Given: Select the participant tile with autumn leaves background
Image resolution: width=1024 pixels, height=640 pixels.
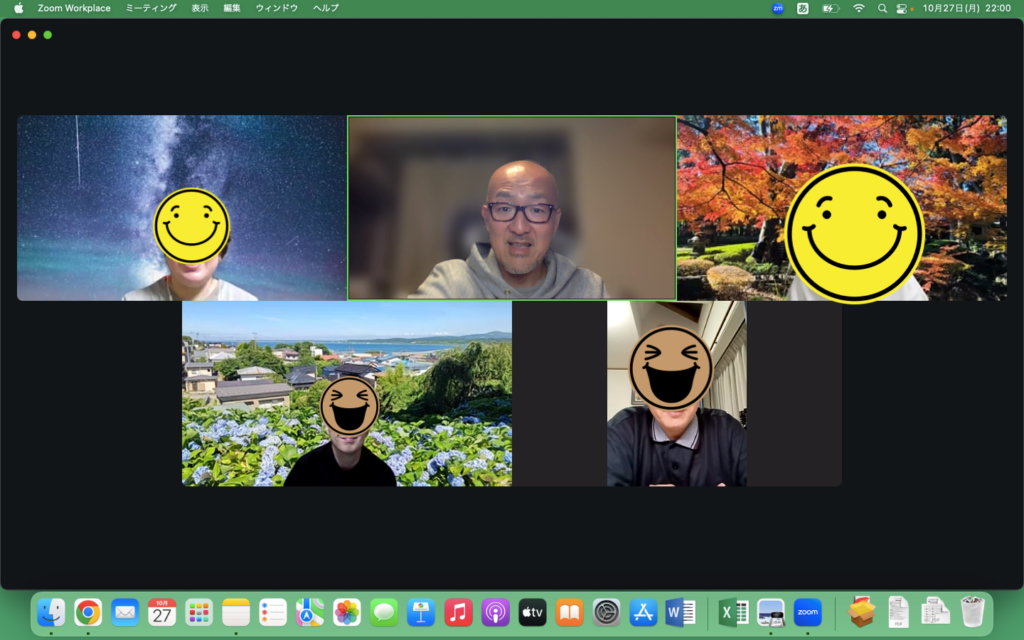Looking at the screenshot, I should click(x=841, y=208).
